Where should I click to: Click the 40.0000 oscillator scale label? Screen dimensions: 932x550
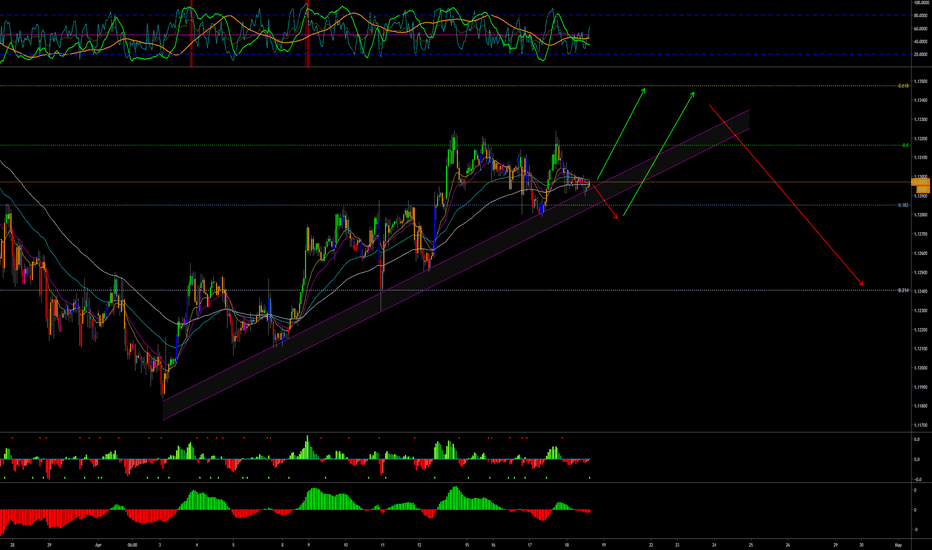point(921,42)
